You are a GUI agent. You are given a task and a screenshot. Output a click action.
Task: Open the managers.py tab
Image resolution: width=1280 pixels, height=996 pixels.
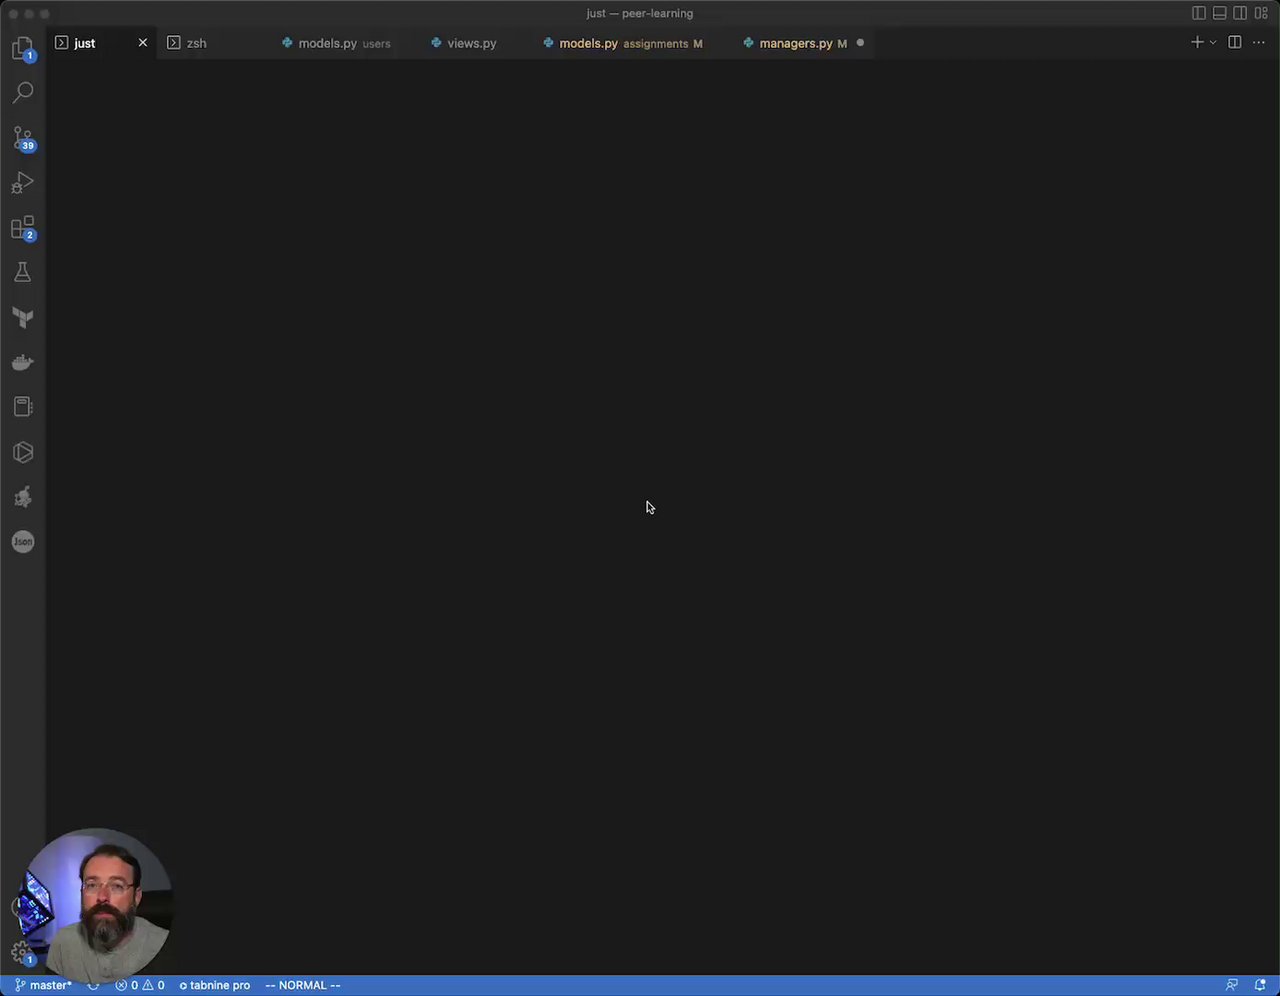pos(795,43)
